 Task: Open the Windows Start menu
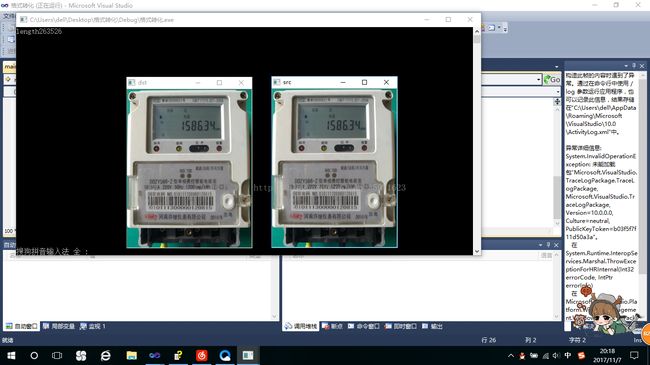coord(11,355)
